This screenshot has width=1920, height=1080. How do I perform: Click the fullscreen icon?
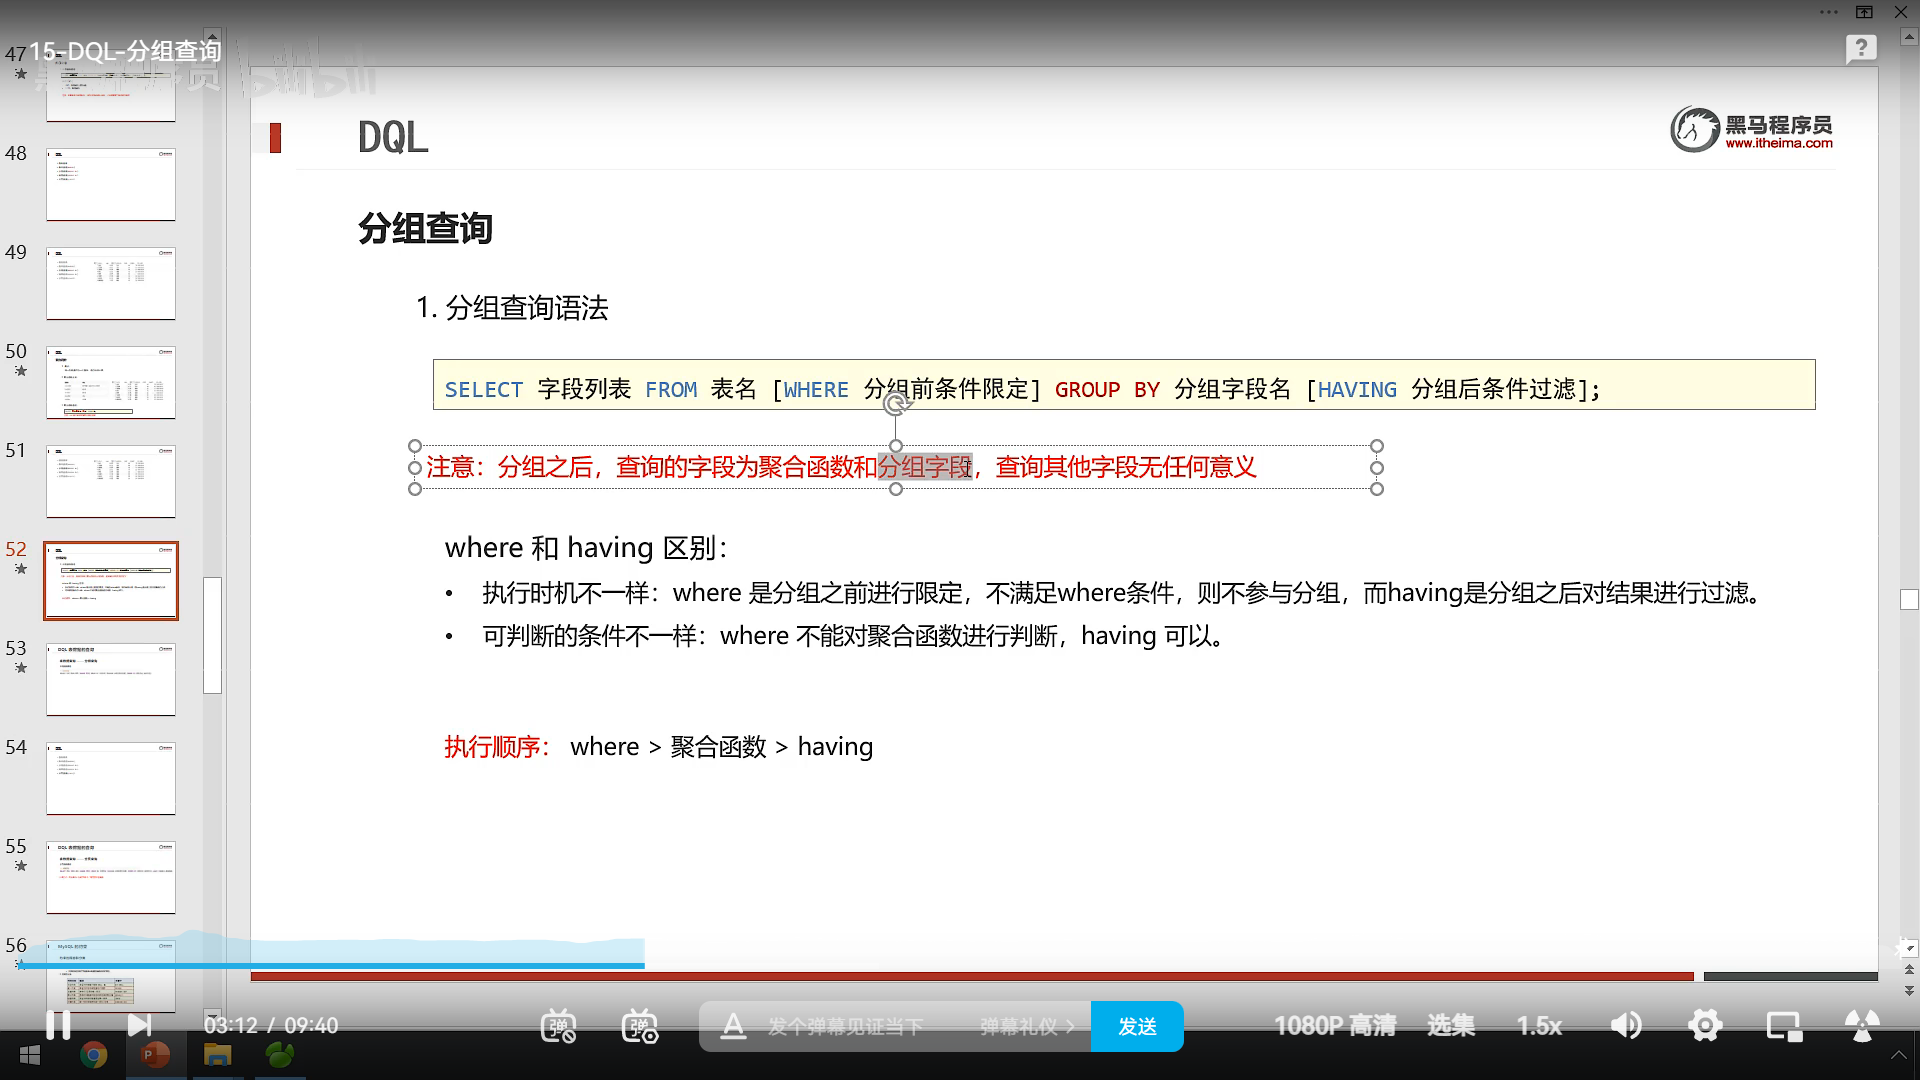[1861, 1026]
